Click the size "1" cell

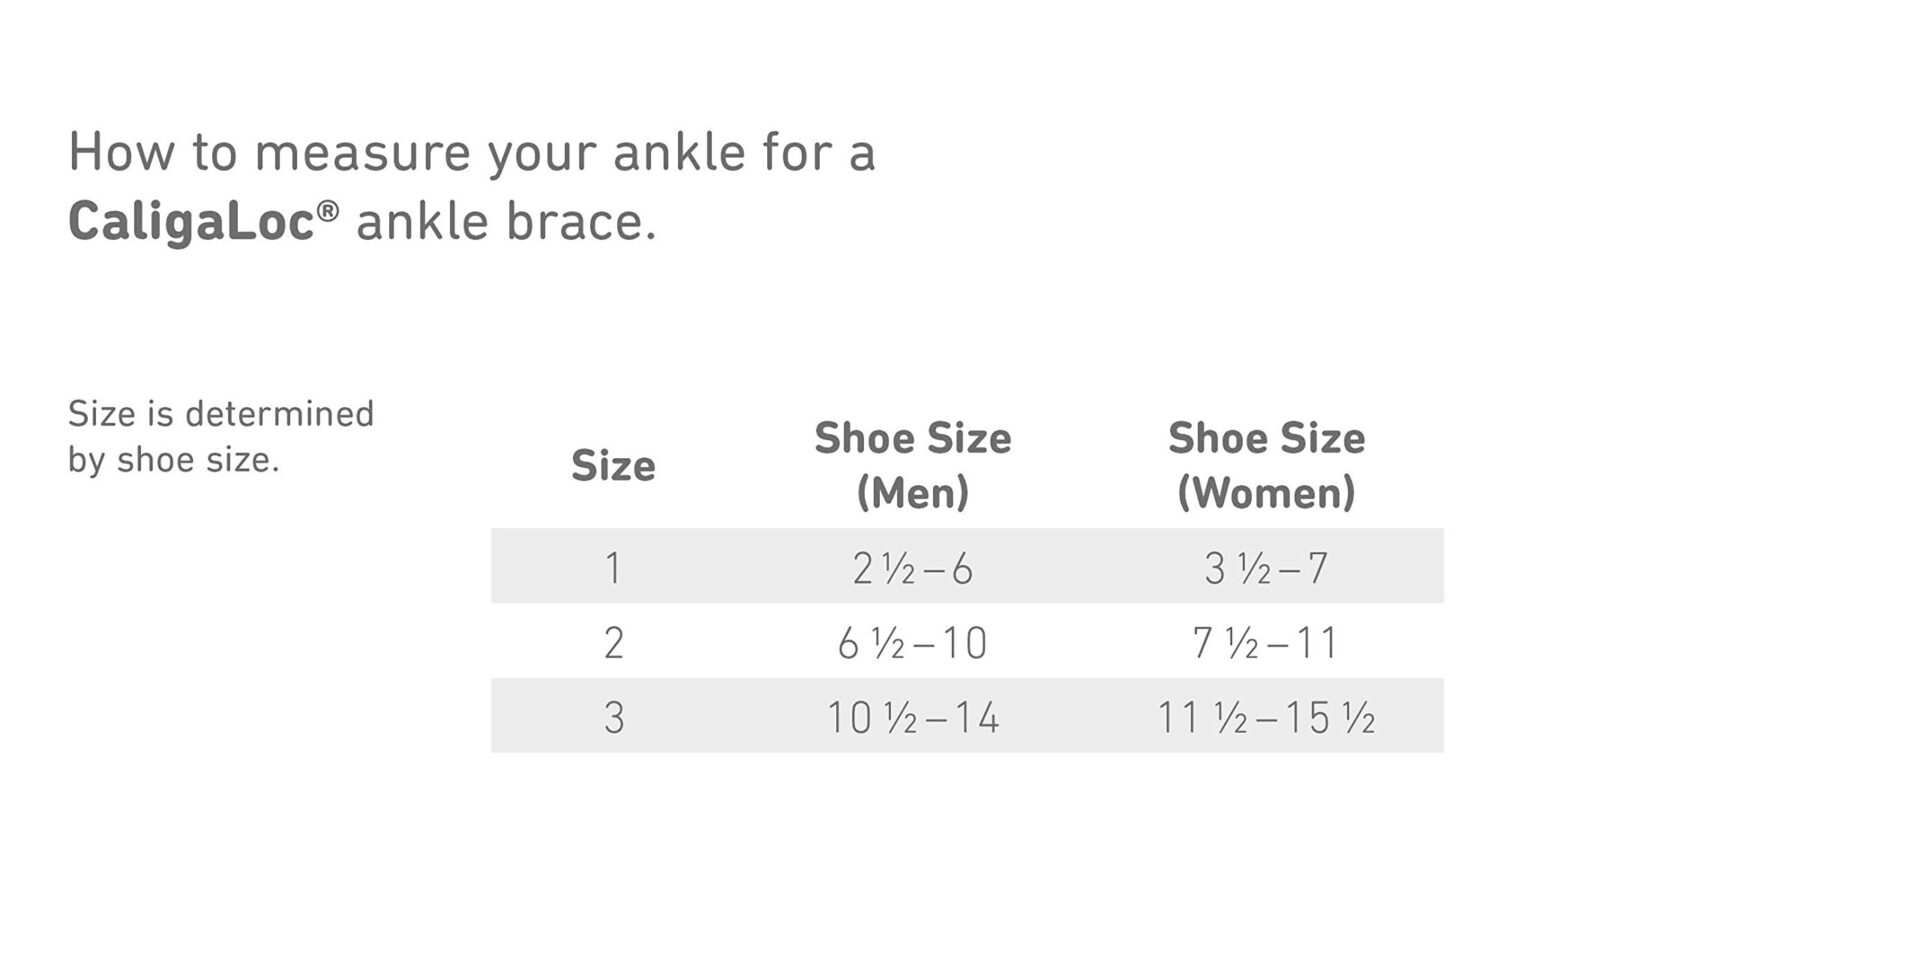pos(613,568)
